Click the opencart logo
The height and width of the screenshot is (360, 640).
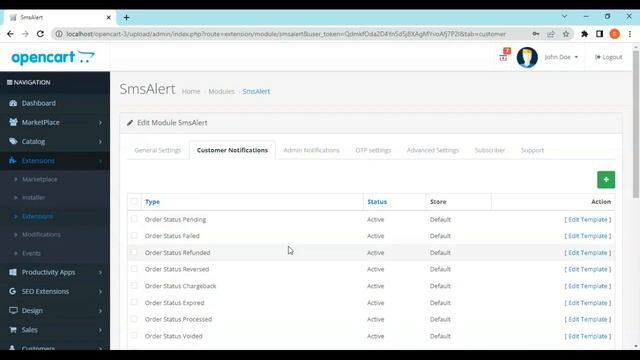53,57
